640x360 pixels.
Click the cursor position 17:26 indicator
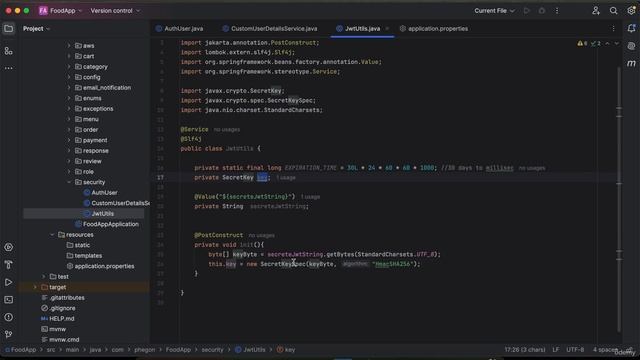coord(525,350)
